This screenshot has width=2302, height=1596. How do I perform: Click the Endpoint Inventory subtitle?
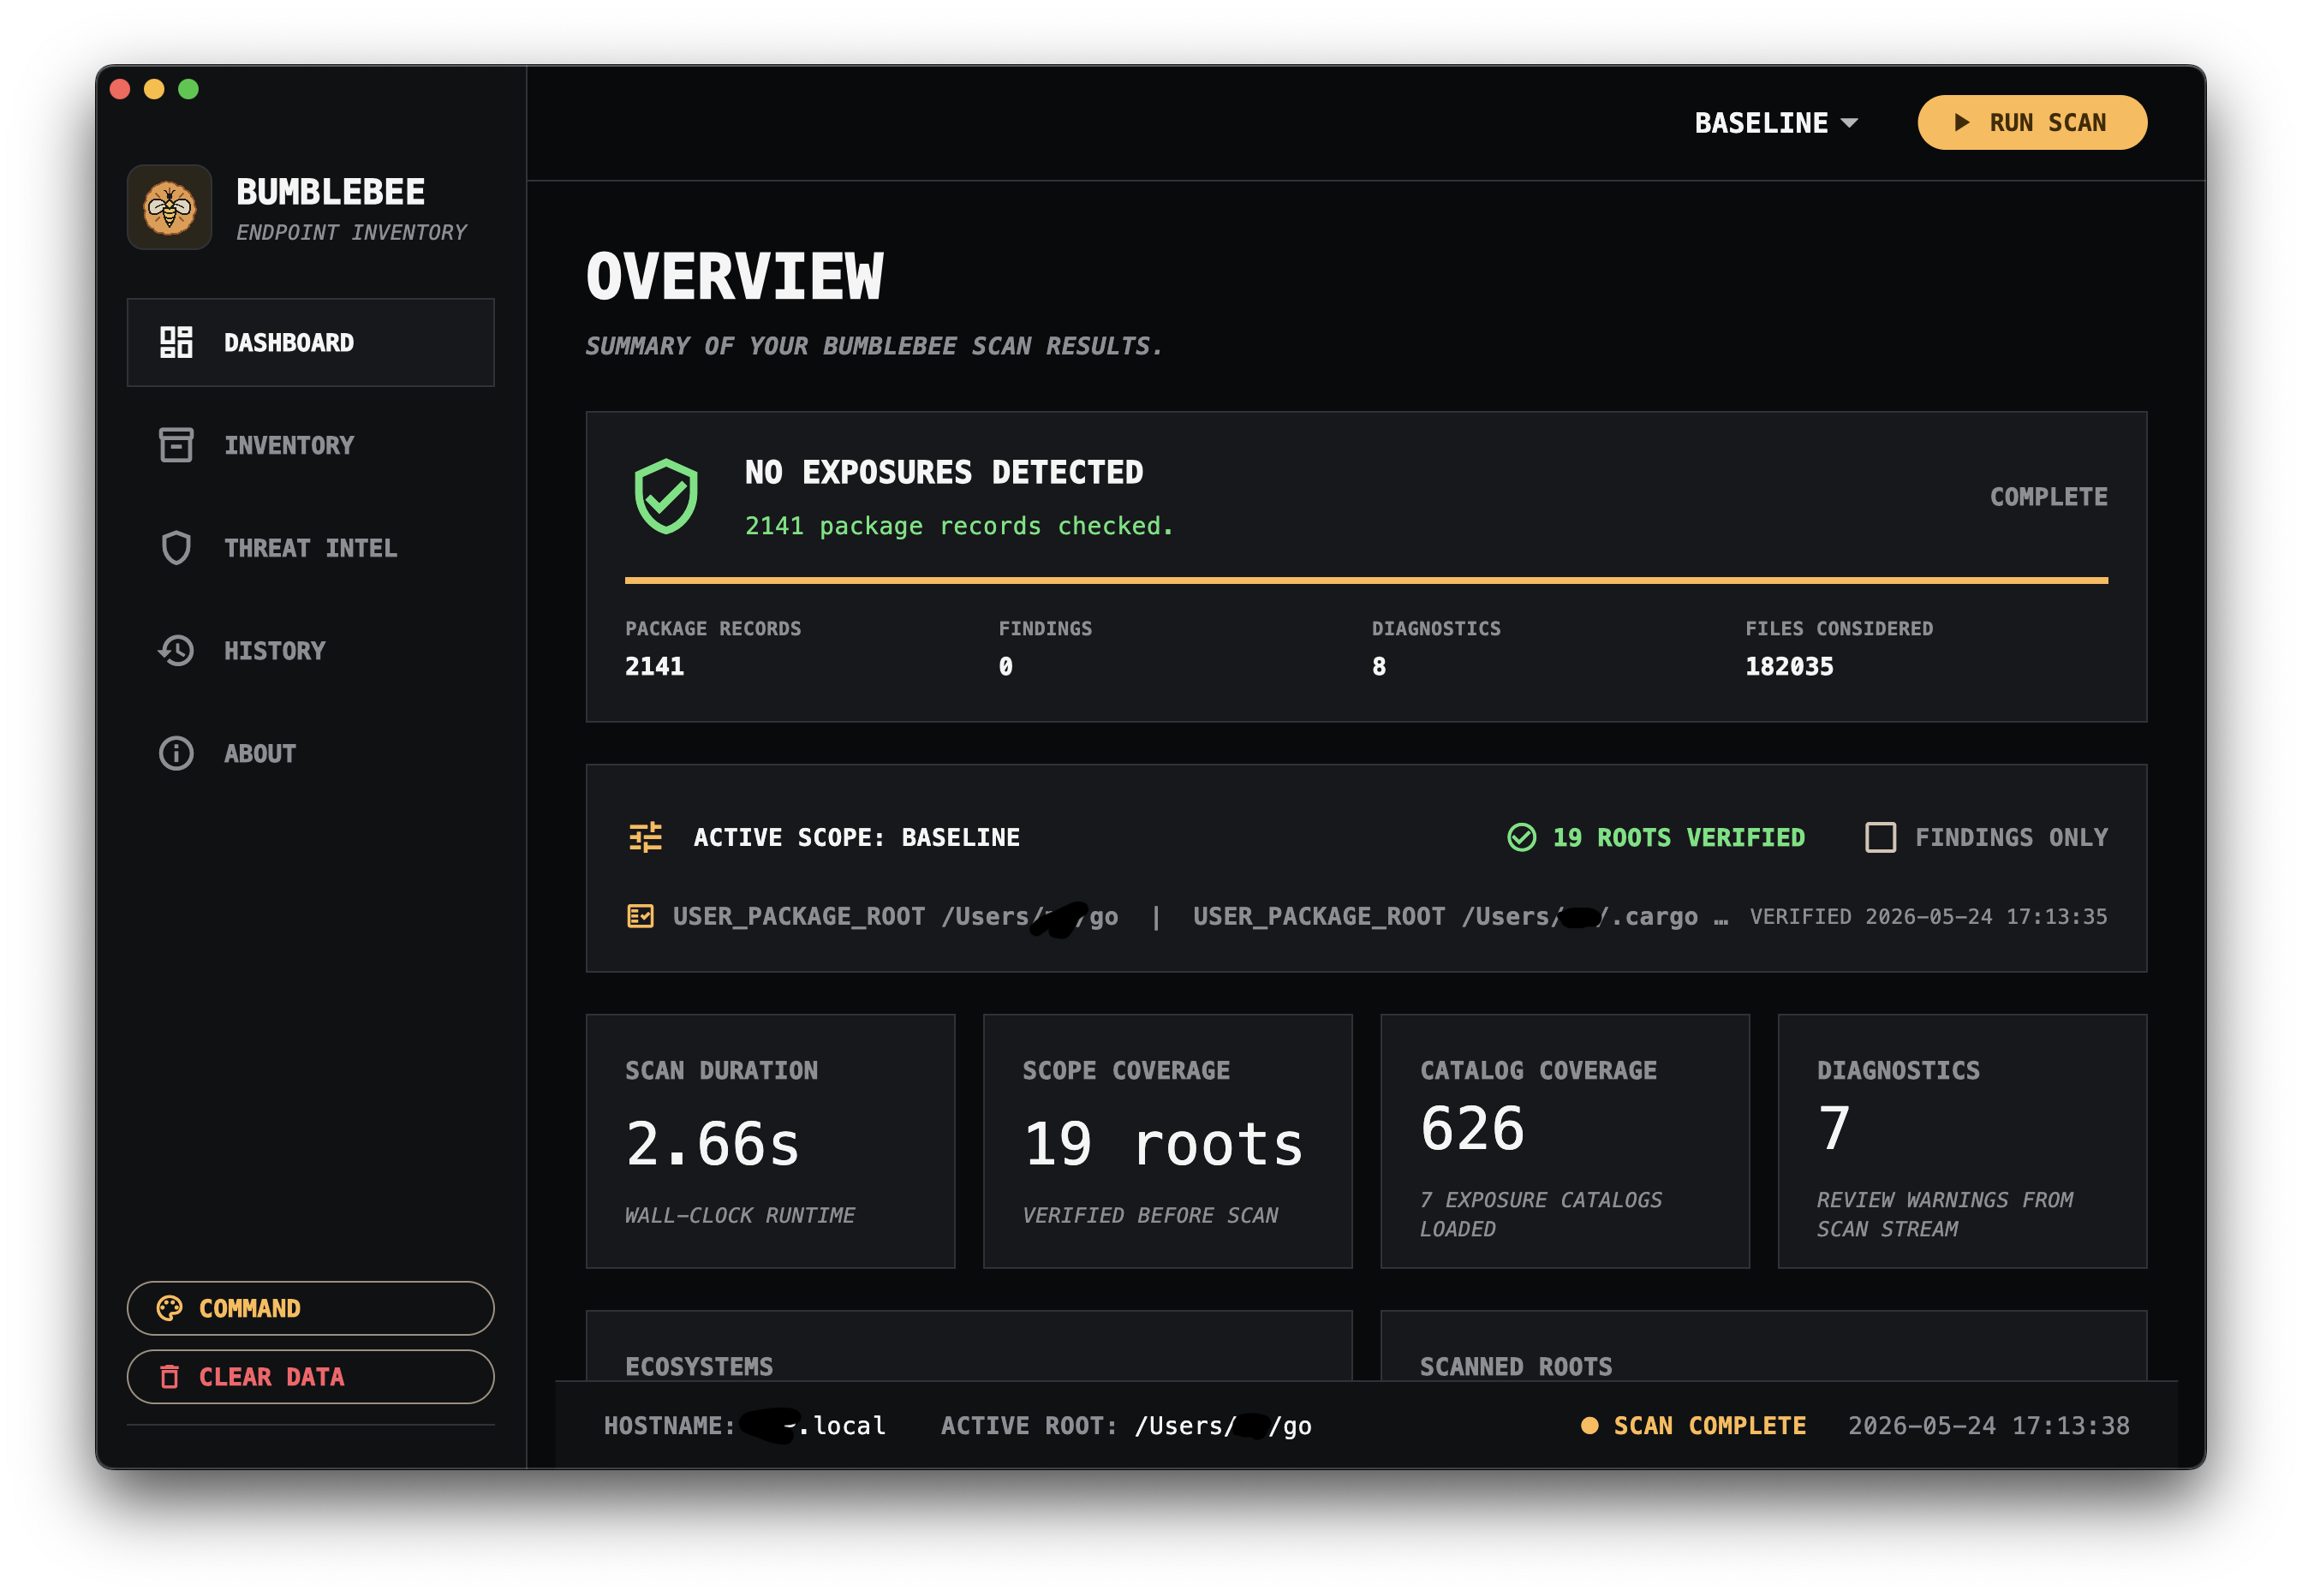[x=351, y=232]
